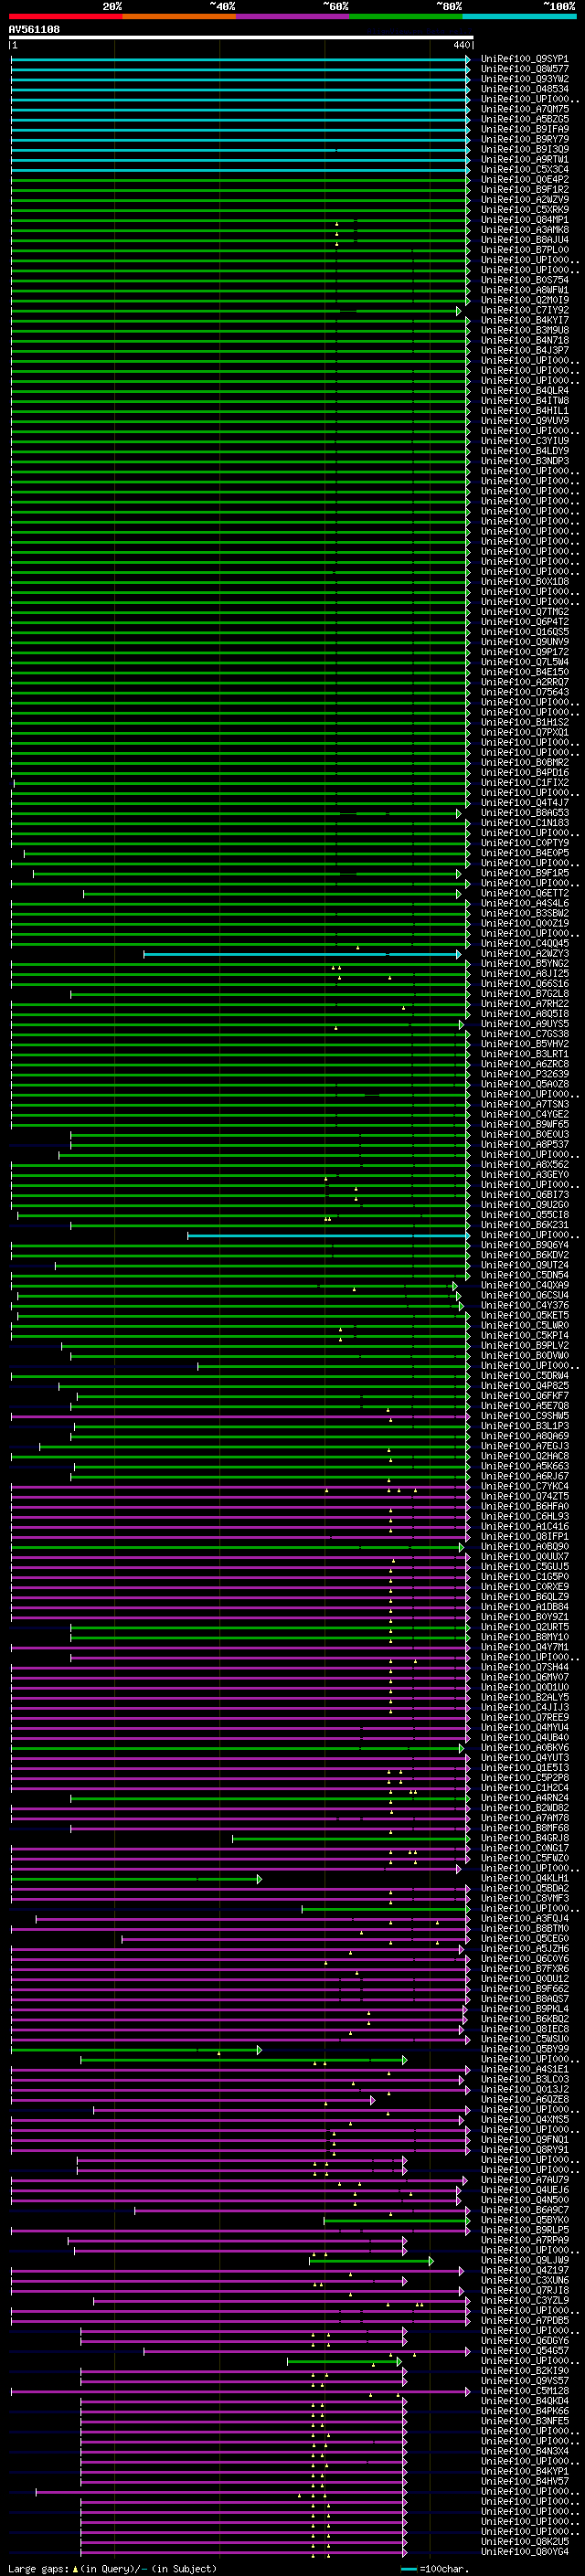Select hit label UniRef100_A3AMK8

[x=525, y=230]
